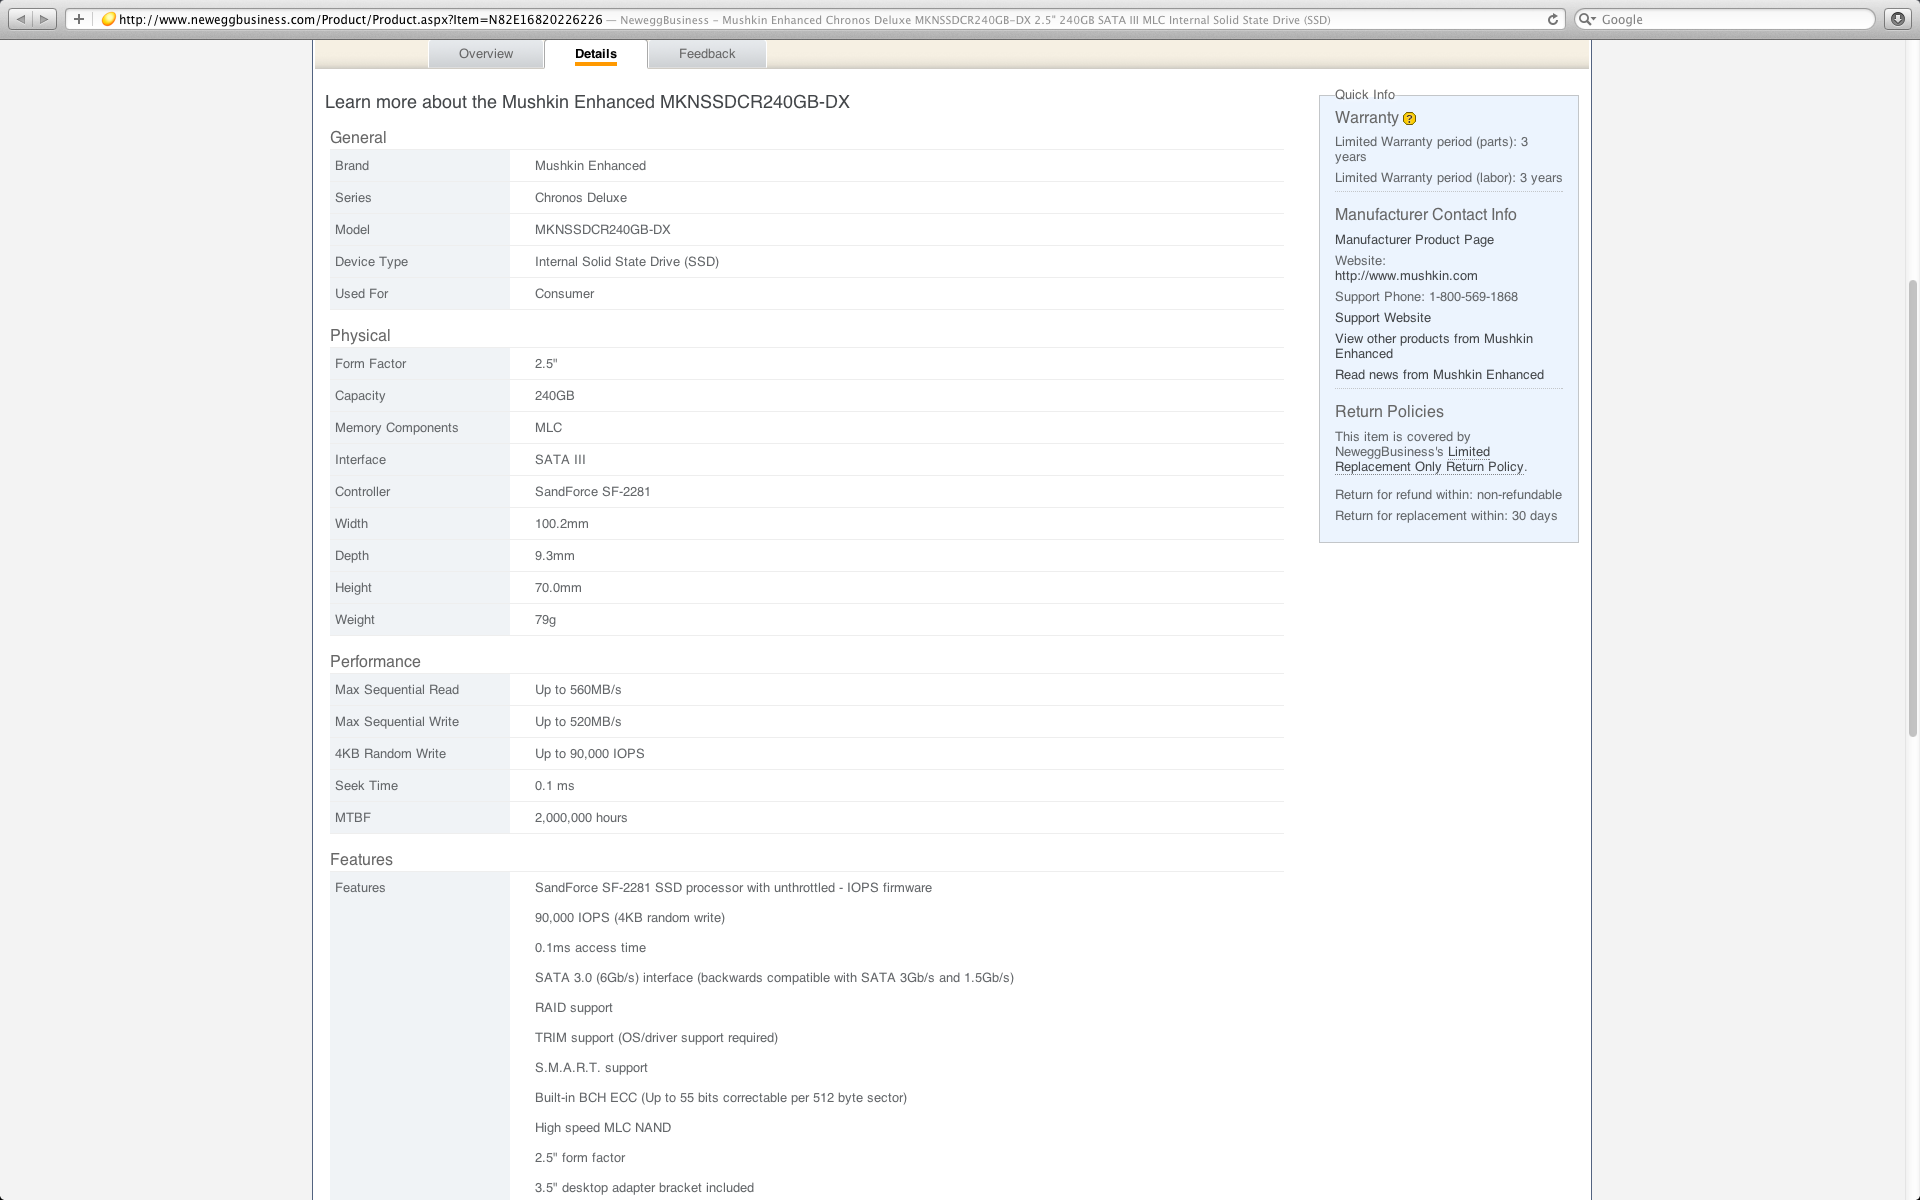Screen dimensions: 1920x1200
Task: View other products from Mushkin Enhanced
Action: click(x=1434, y=346)
